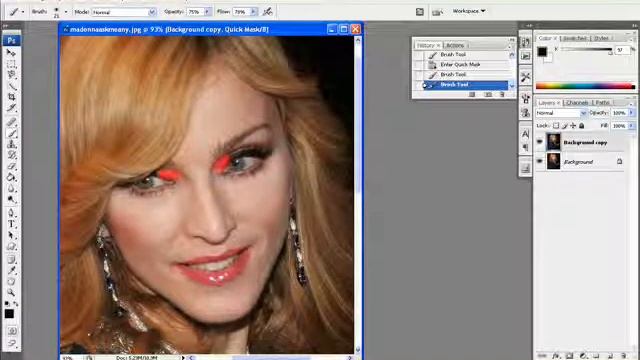The width and height of the screenshot is (640, 360).
Task: Select the Rectangular Marquee tool
Action: tap(11, 64)
